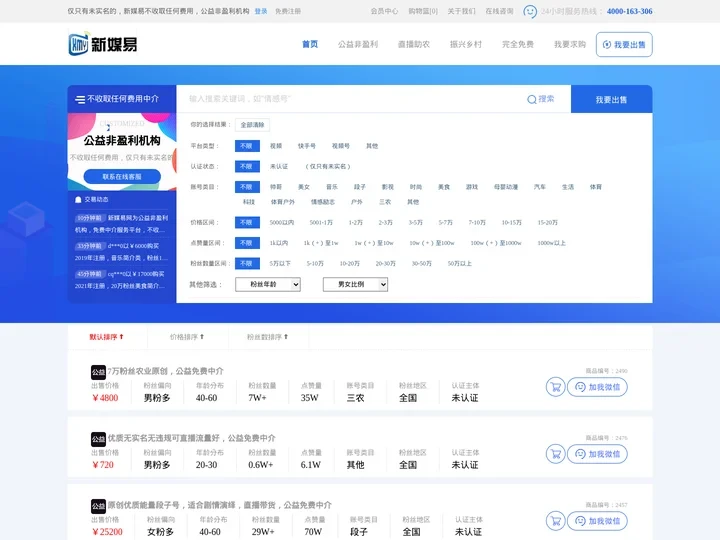
Task: Filter certification status by 未认证
Action: pyautogui.click(x=279, y=166)
